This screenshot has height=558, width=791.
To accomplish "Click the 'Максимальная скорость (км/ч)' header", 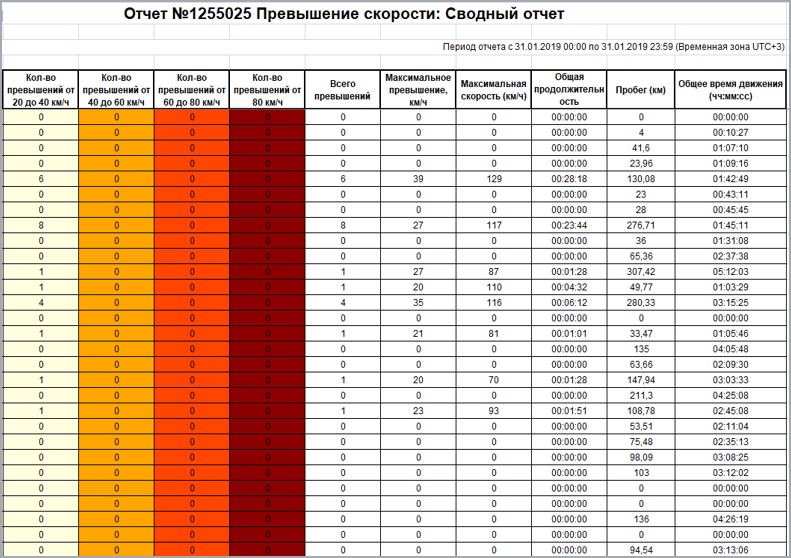I will (x=493, y=90).
